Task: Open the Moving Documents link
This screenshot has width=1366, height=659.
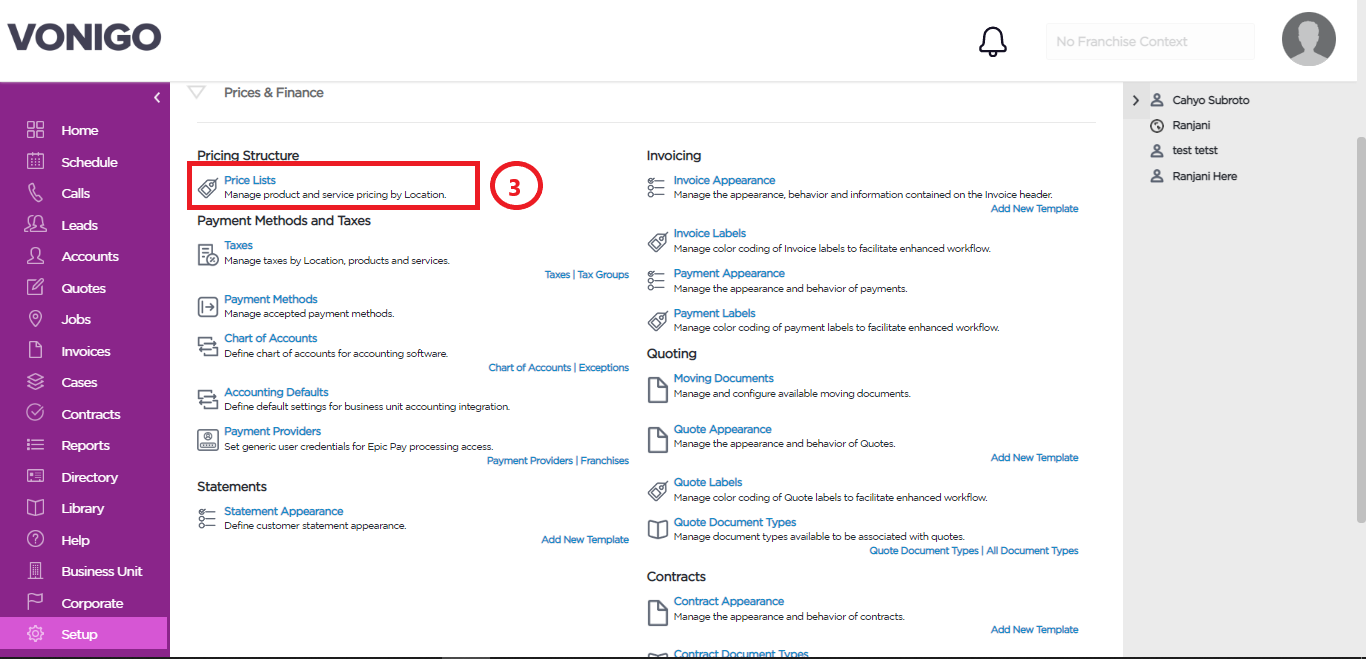Action: (x=724, y=378)
